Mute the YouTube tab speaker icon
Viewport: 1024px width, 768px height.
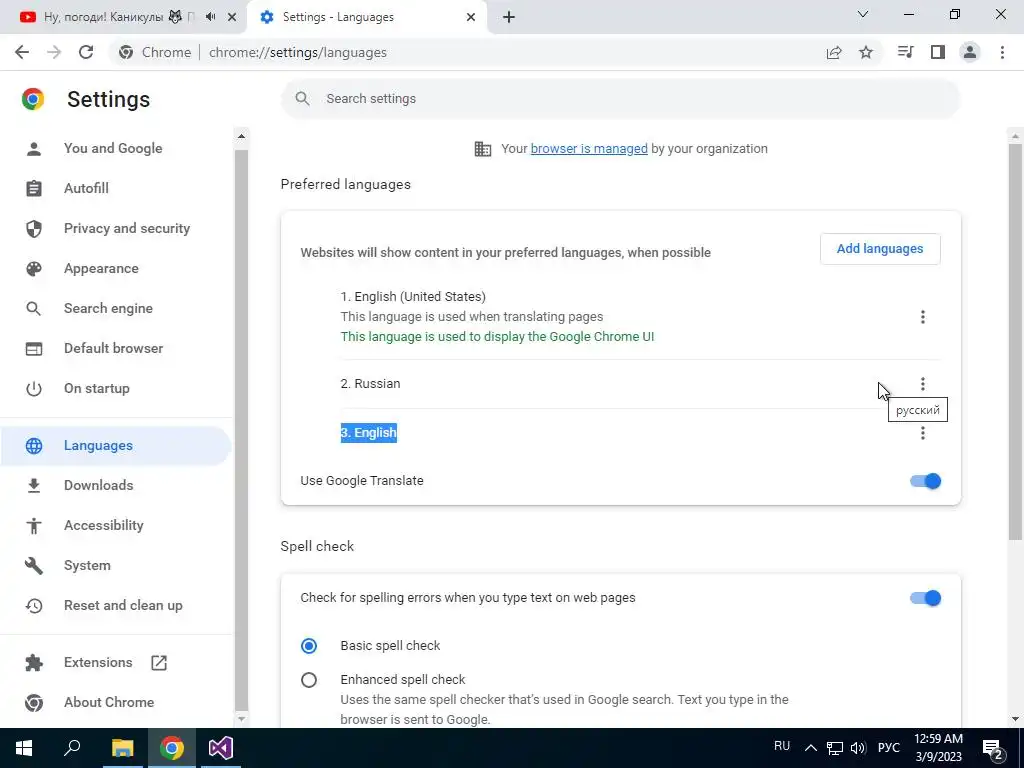coord(210,17)
